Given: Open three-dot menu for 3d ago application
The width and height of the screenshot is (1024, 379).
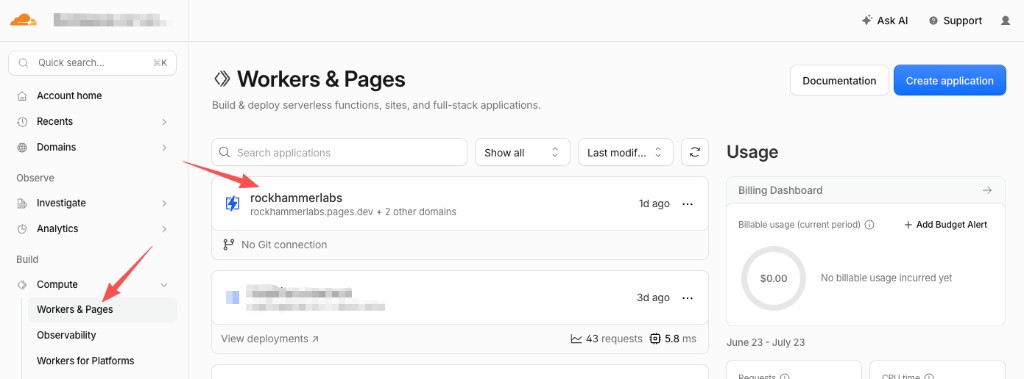Looking at the screenshot, I should coord(688,298).
